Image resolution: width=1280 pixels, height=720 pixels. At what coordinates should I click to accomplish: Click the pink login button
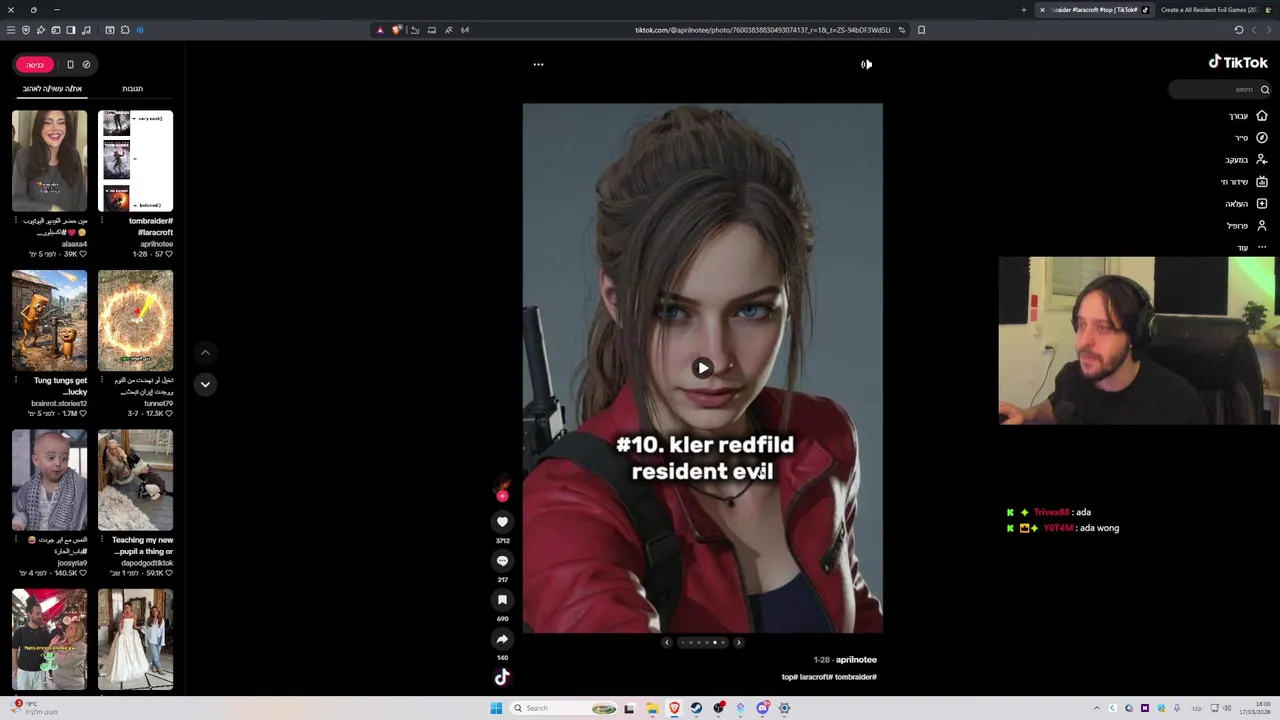pyautogui.click(x=34, y=65)
